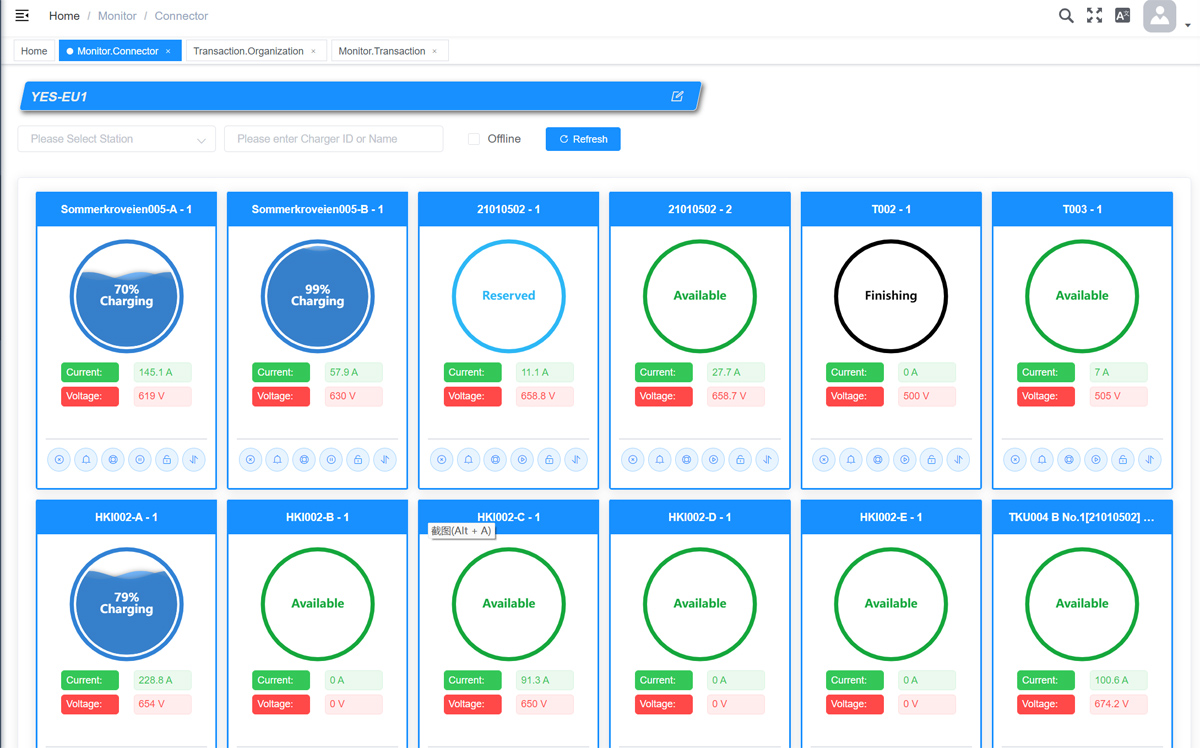Click play icon on T002 - 1 card
The height and width of the screenshot is (748, 1200).
click(x=905, y=460)
